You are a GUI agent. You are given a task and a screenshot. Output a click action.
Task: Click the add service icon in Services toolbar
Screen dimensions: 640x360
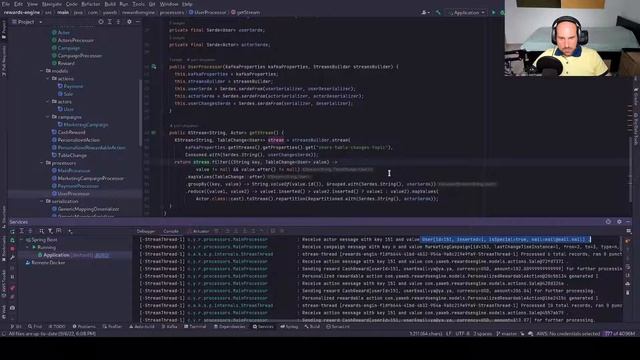70,231
